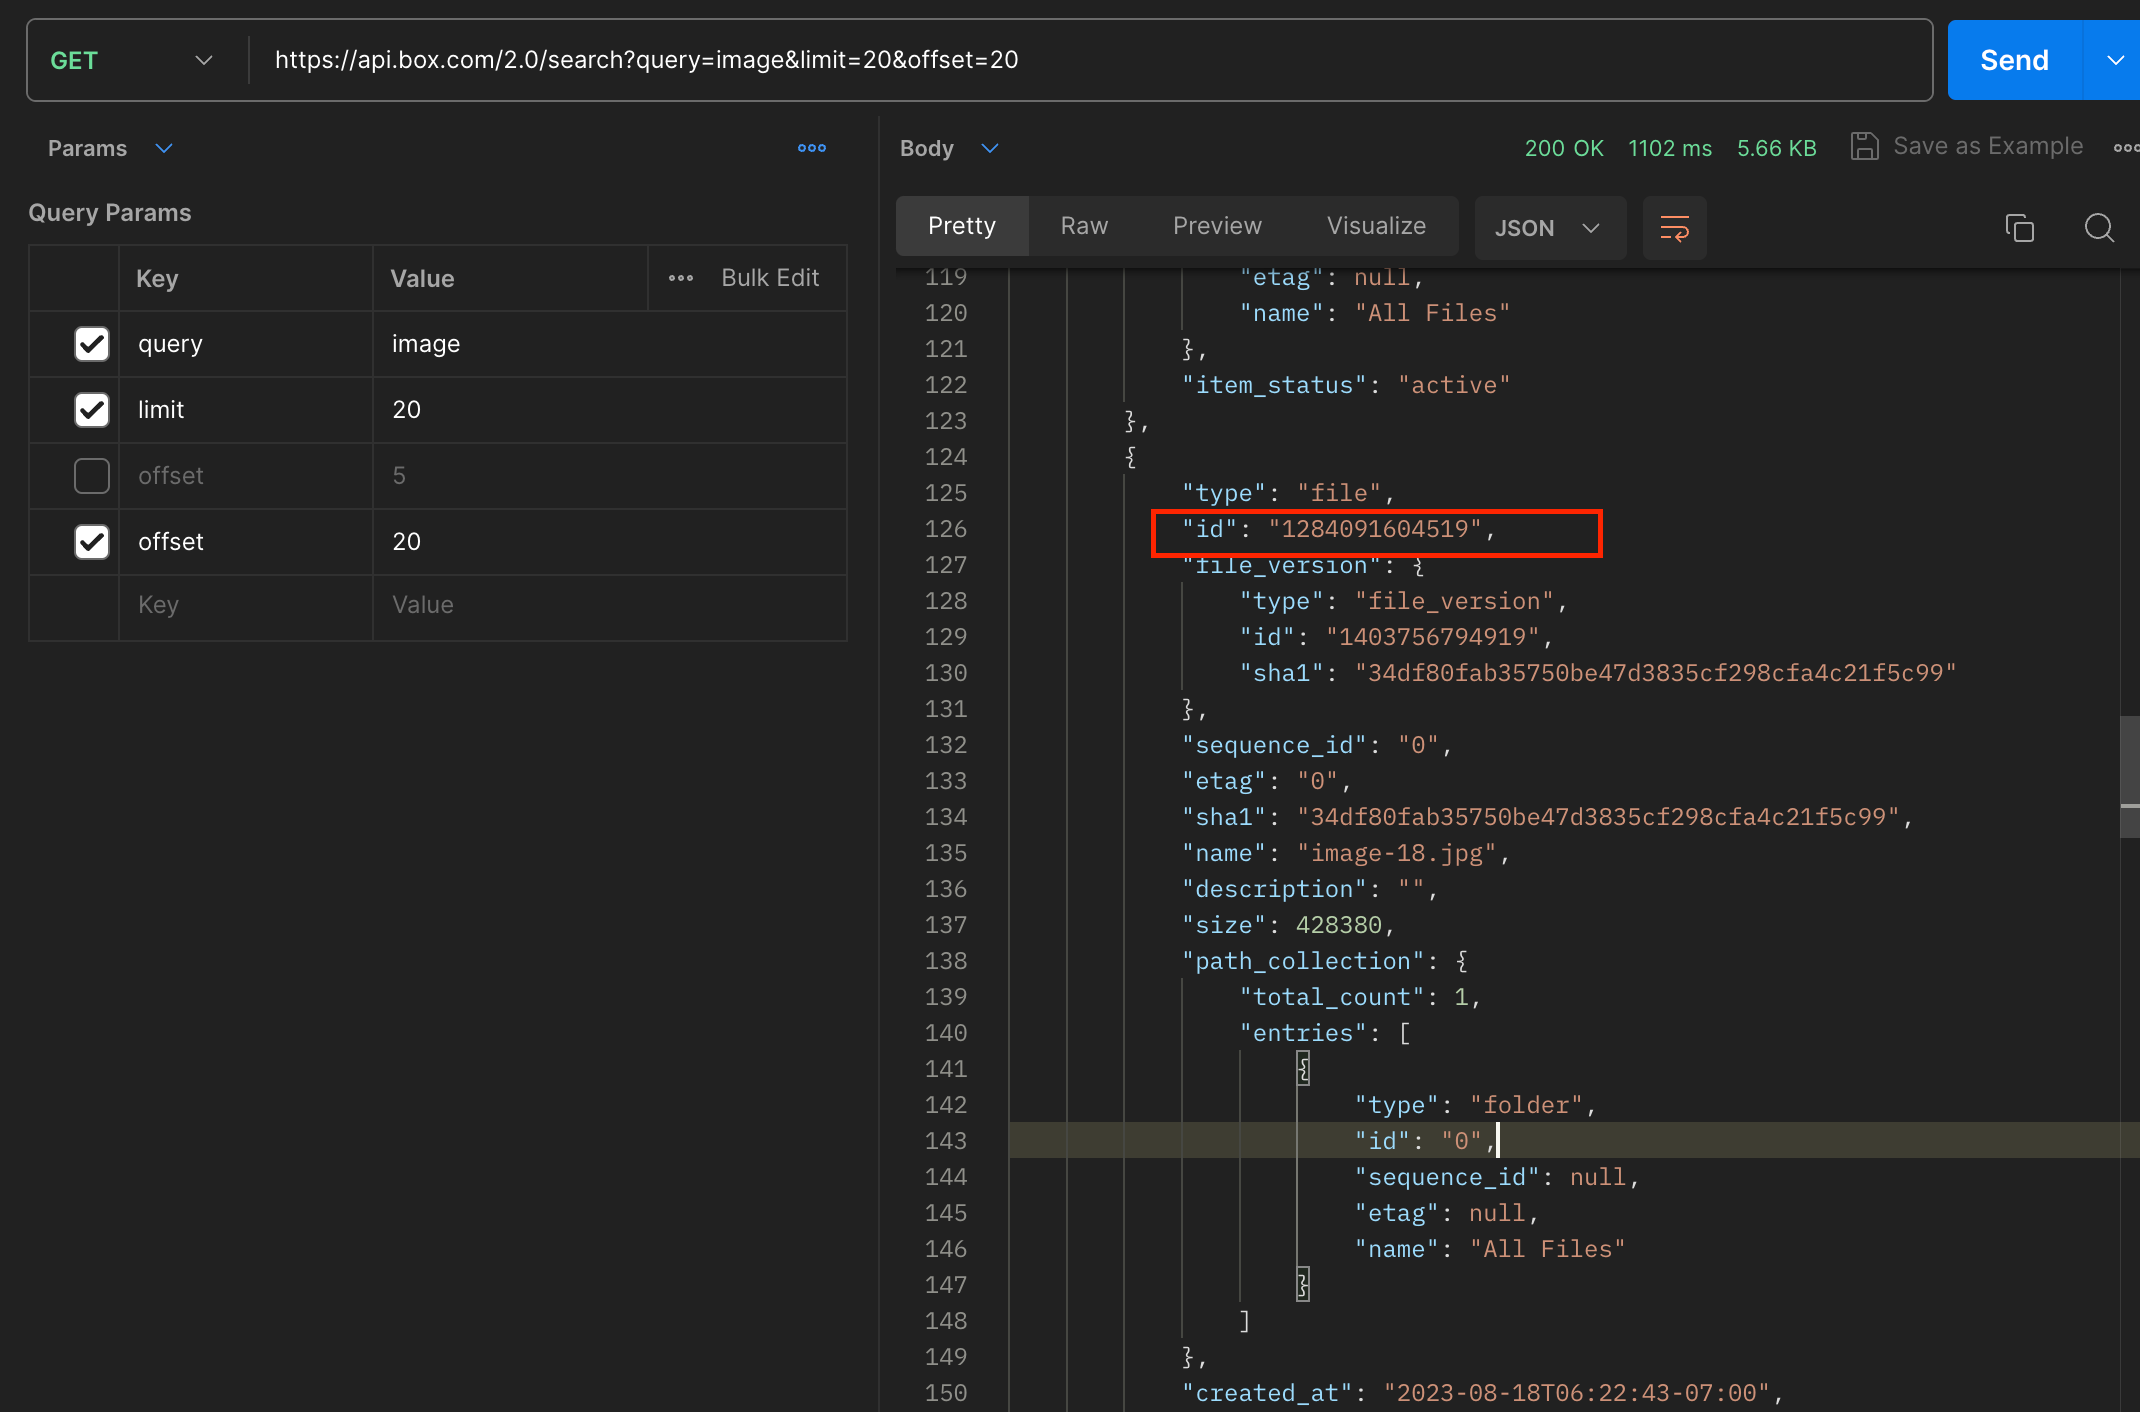Viewport: 2140px width, 1412px height.
Task: Uncheck the query parameter checkbox
Action: (x=92, y=344)
